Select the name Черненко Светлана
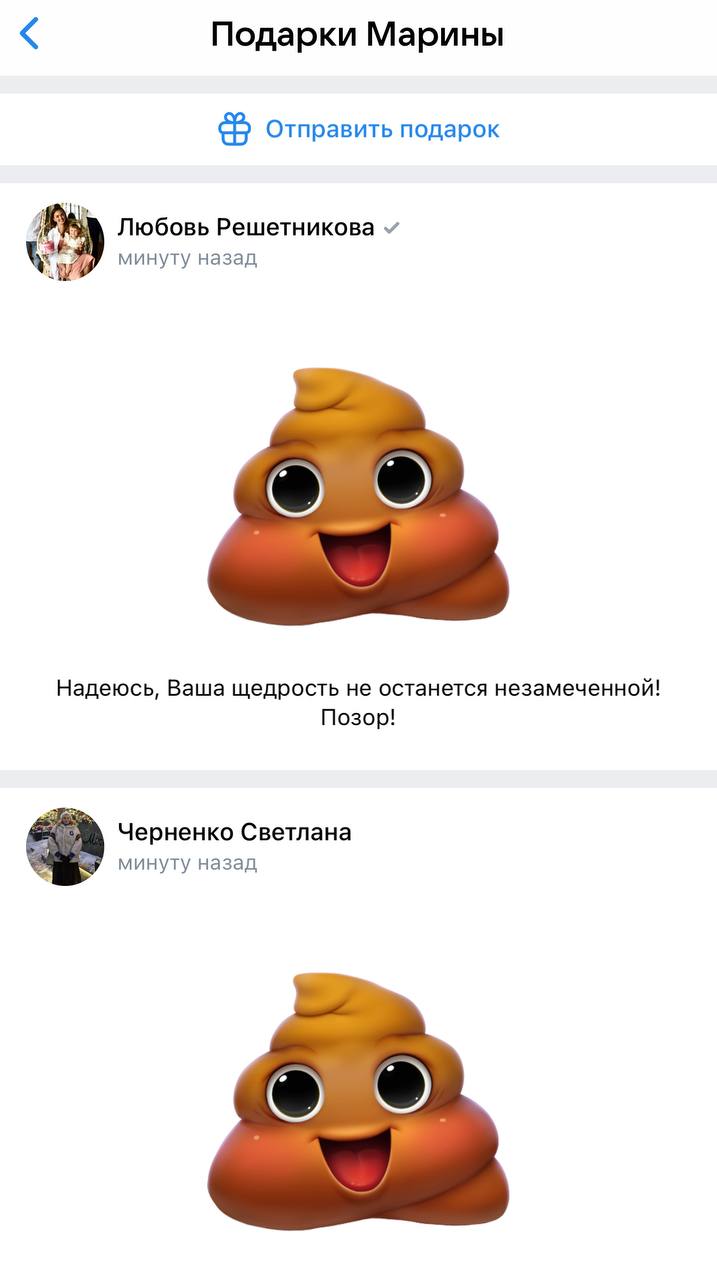This screenshot has height=1280, width=717. tap(235, 832)
